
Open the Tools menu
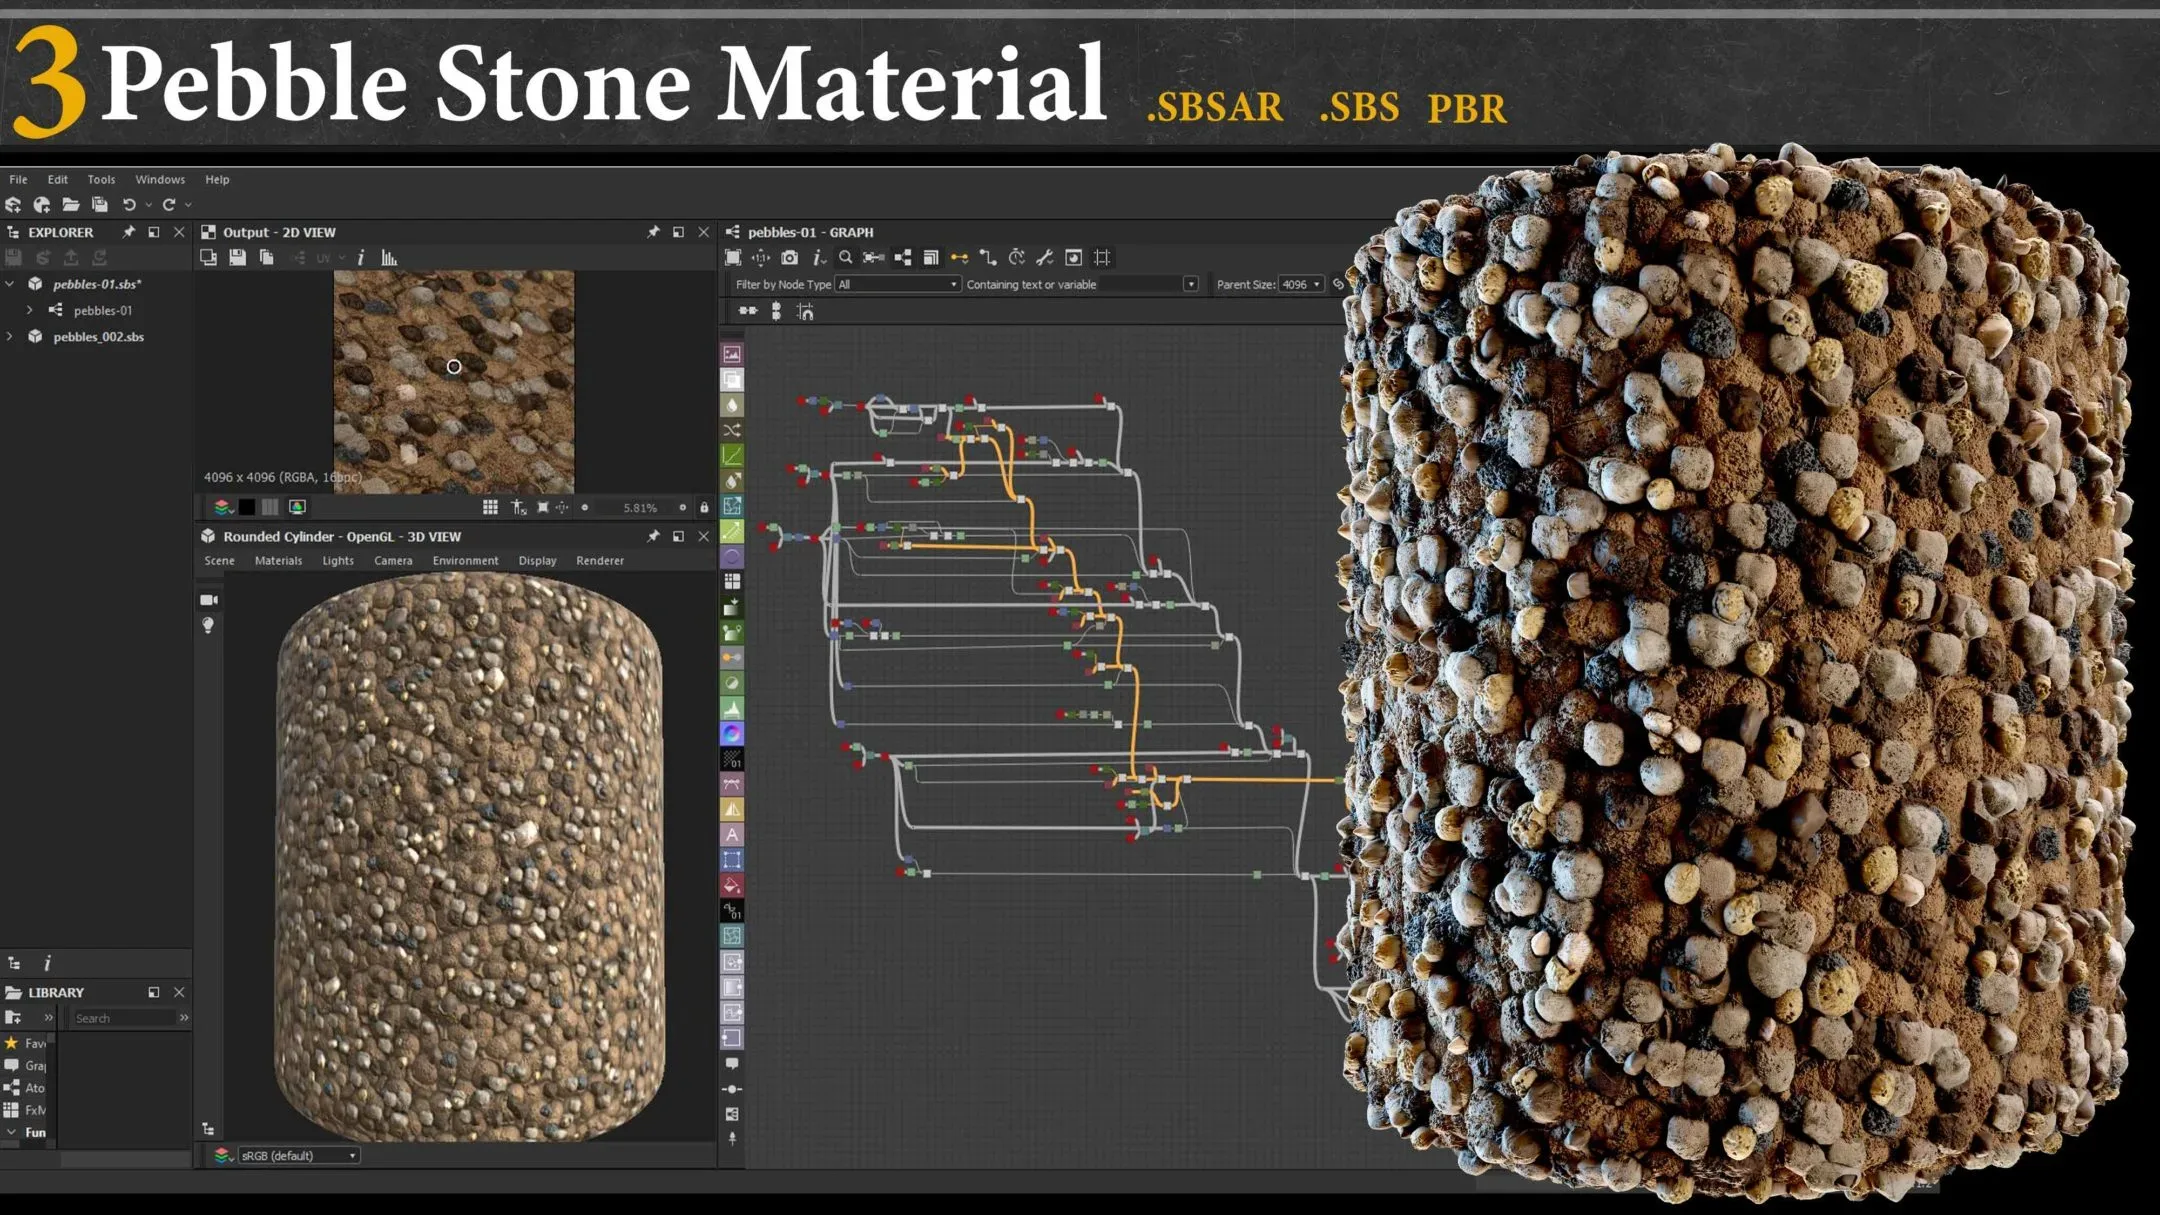pos(101,180)
